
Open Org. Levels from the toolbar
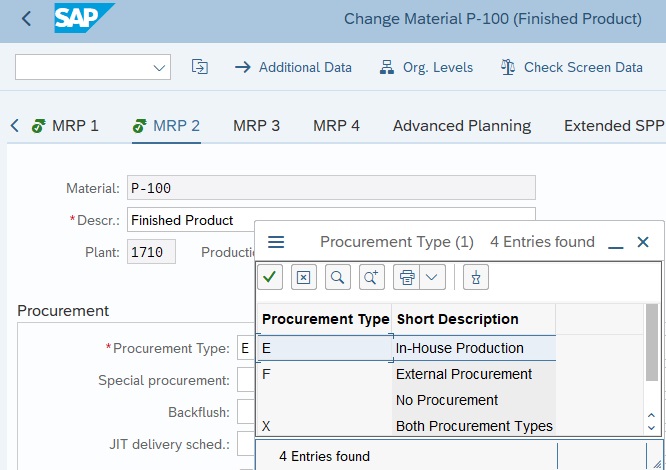tap(428, 67)
